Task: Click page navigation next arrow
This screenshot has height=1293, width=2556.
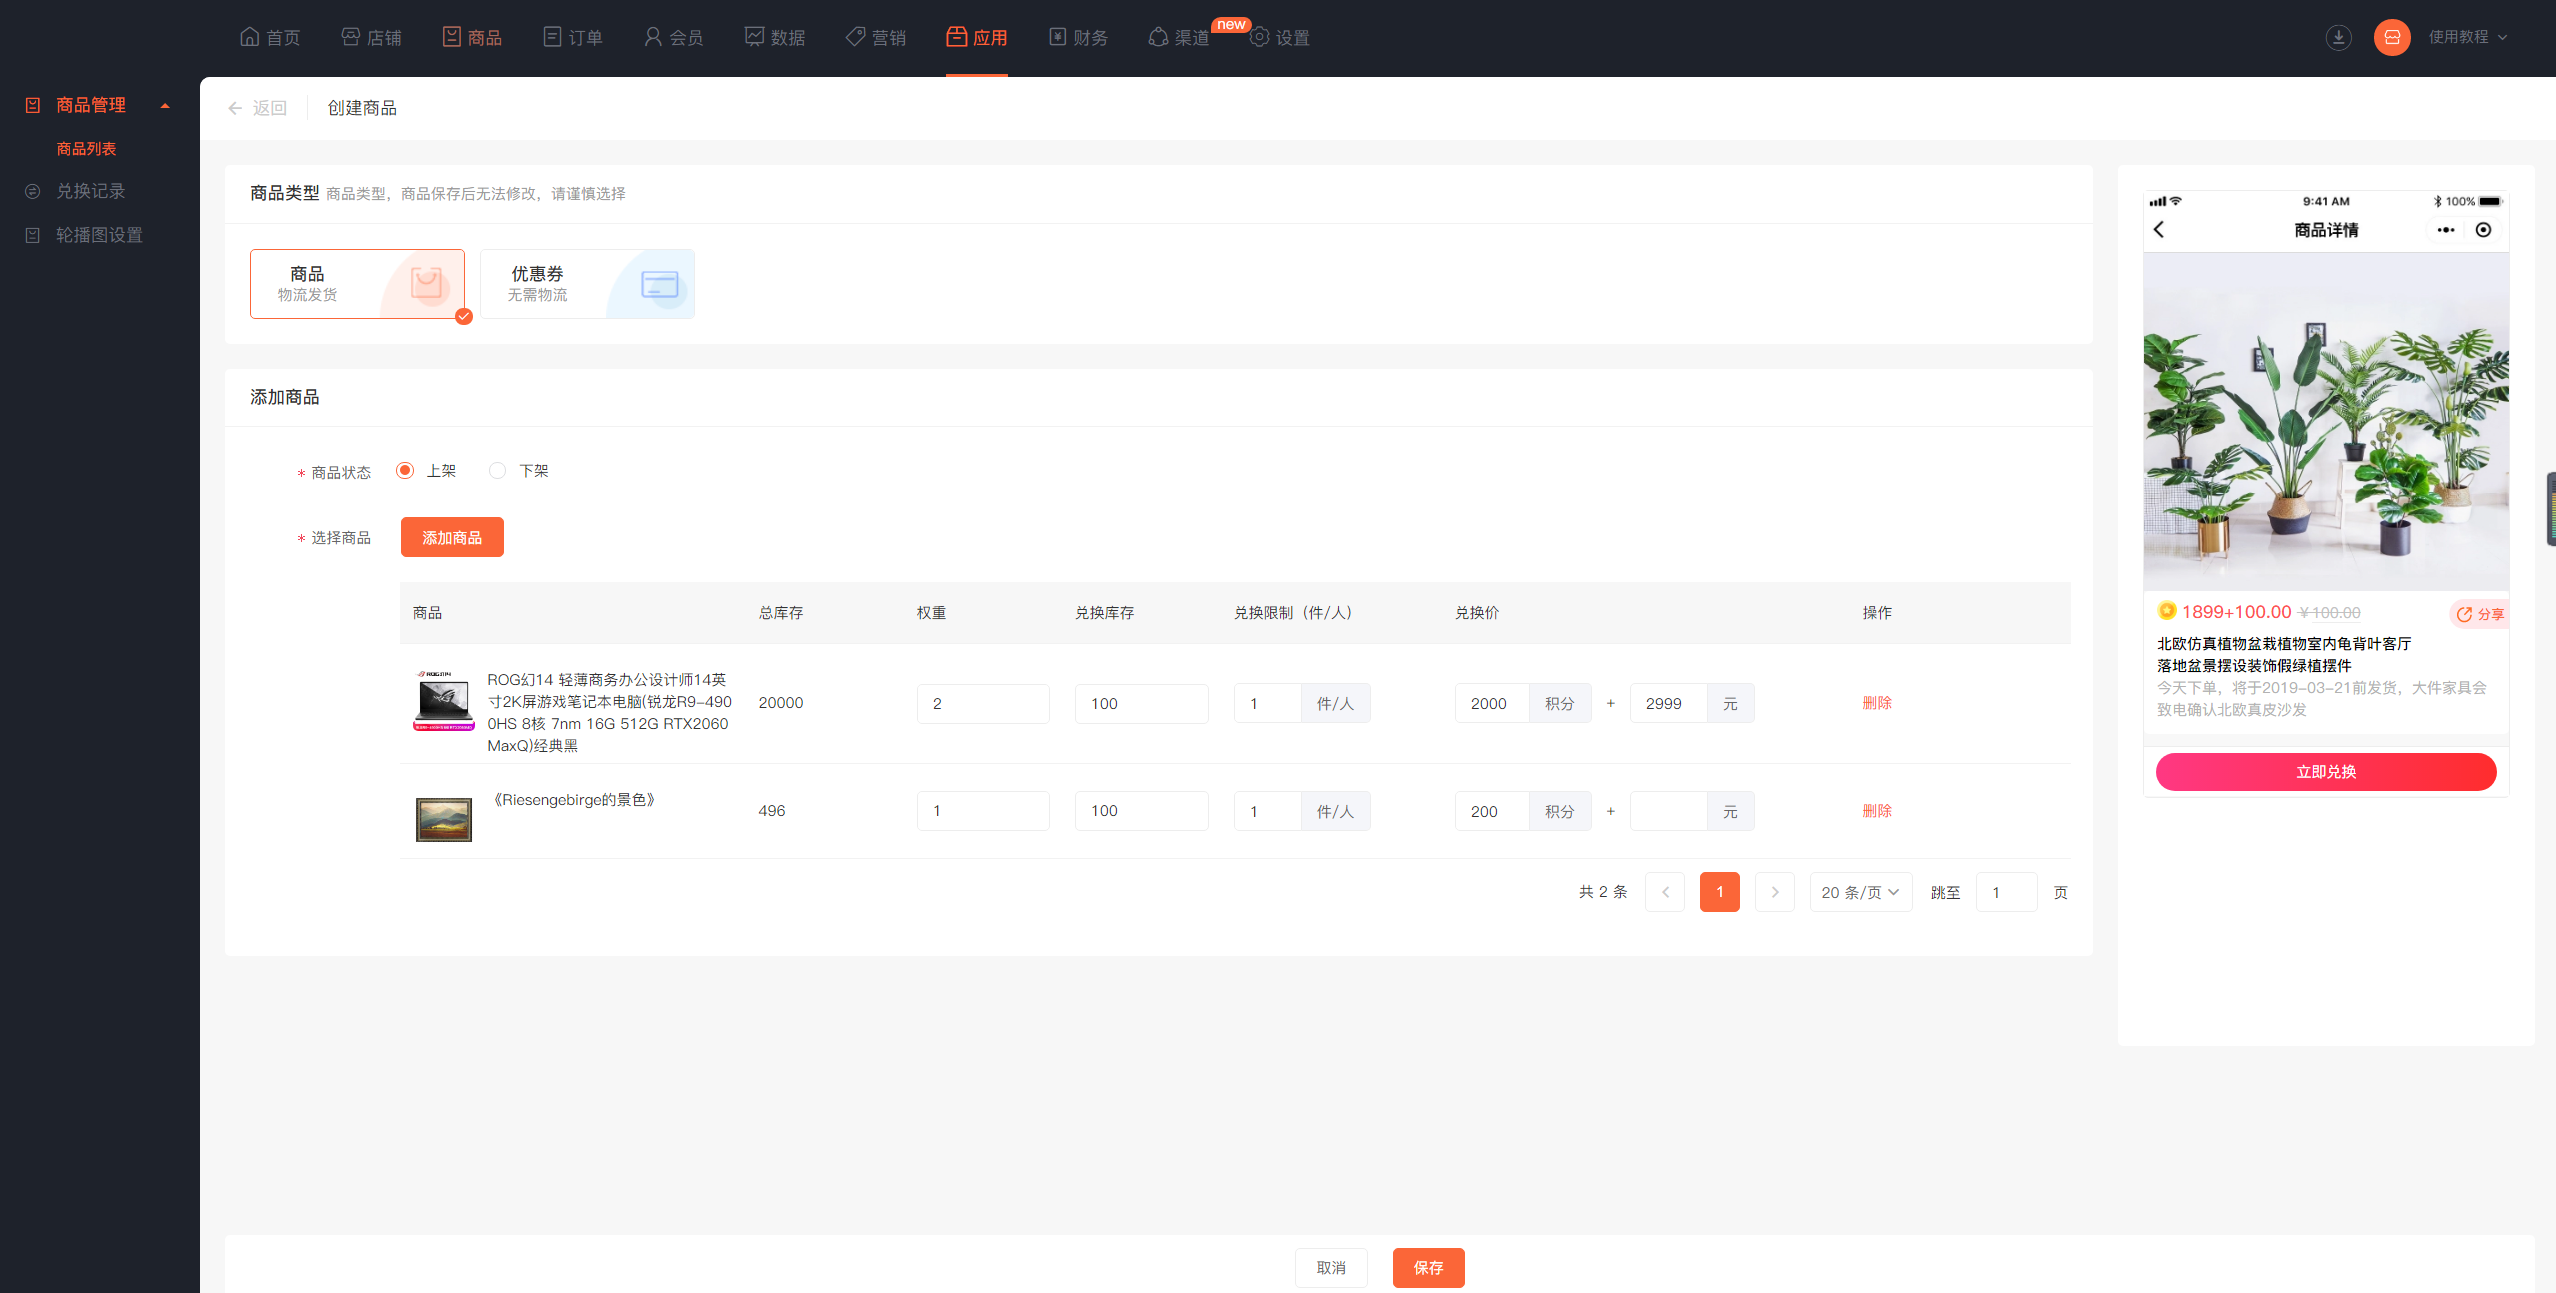Action: [1774, 891]
